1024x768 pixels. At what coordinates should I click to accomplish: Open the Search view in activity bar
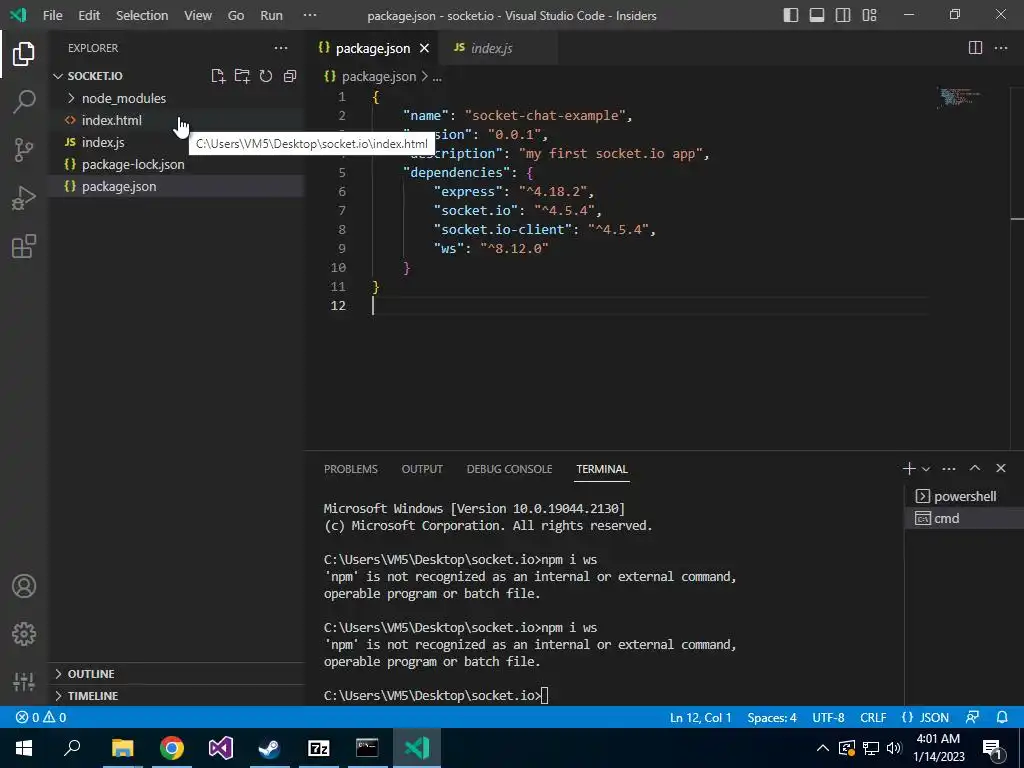[x=24, y=102]
